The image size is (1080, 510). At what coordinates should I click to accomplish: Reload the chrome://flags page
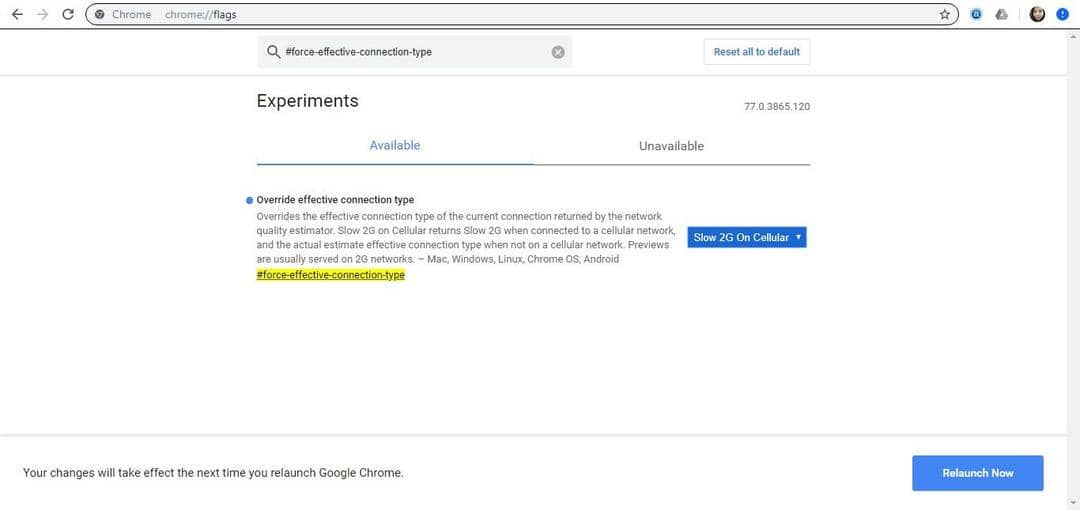pyautogui.click(x=68, y=14)
